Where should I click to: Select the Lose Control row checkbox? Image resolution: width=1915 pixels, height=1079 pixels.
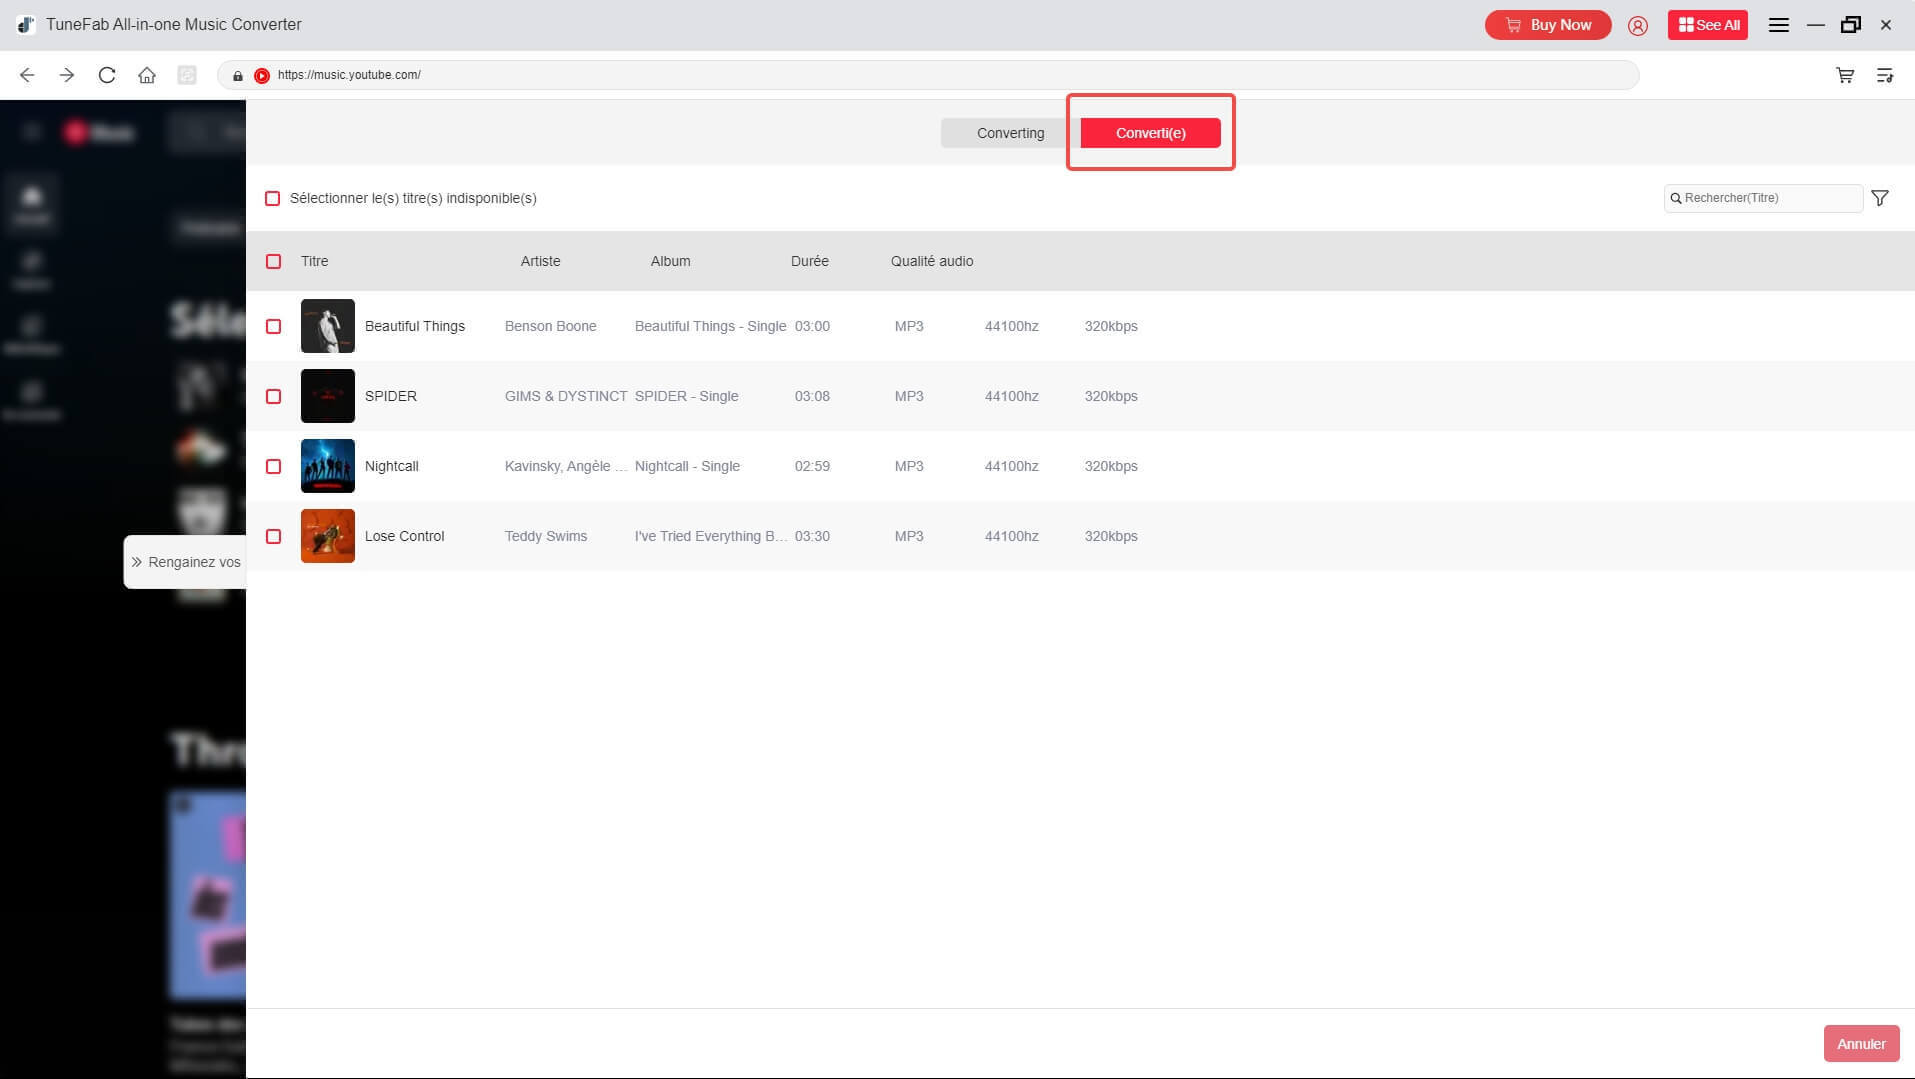(273, 536)
